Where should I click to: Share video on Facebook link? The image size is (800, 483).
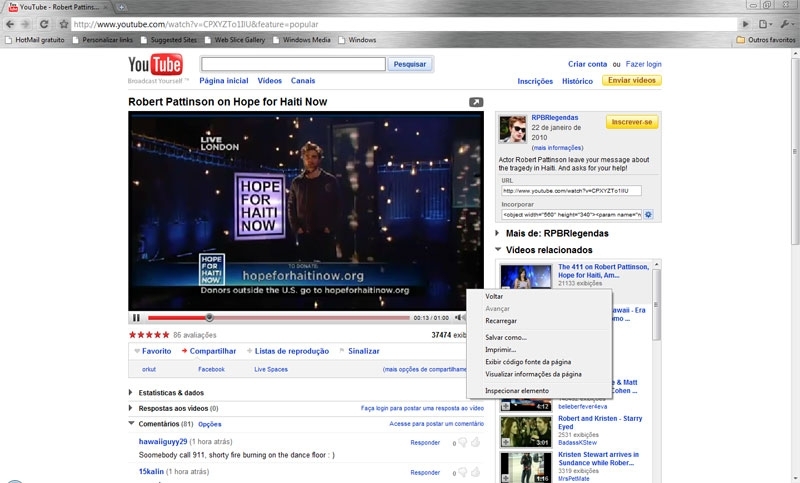point(211,369)
